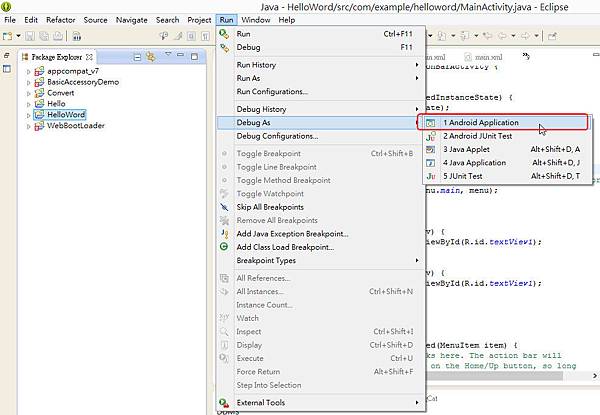The width and height of the screenshot is (600, 415).
Task: Open the Help menu
Action: pos(287,20)
